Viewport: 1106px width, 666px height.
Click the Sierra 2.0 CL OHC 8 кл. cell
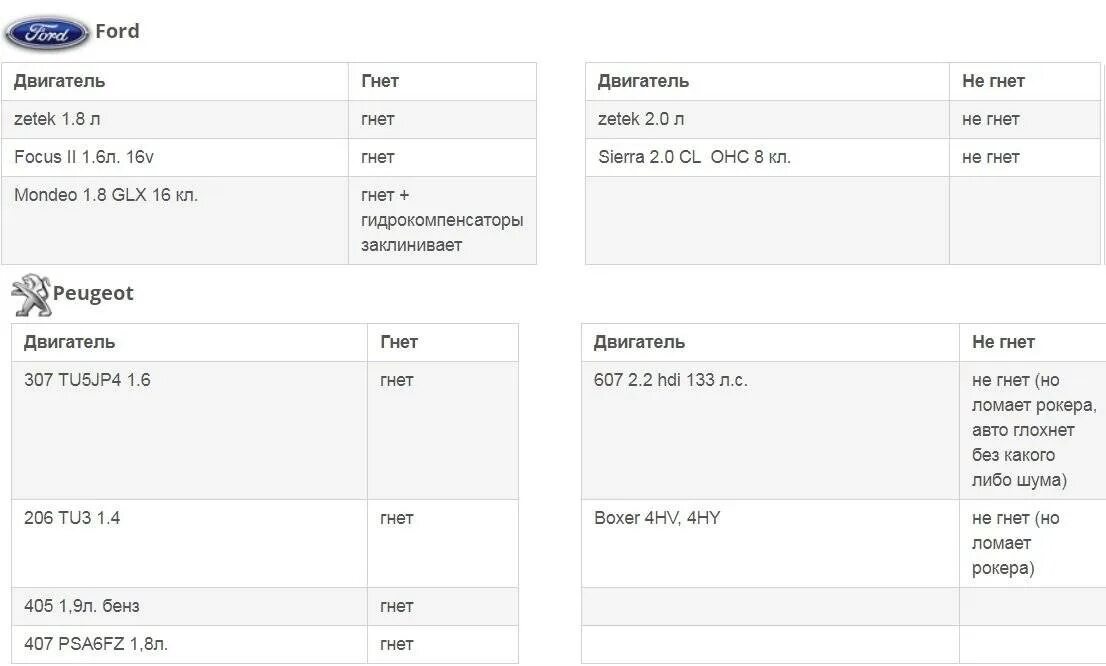pos(767,157)
